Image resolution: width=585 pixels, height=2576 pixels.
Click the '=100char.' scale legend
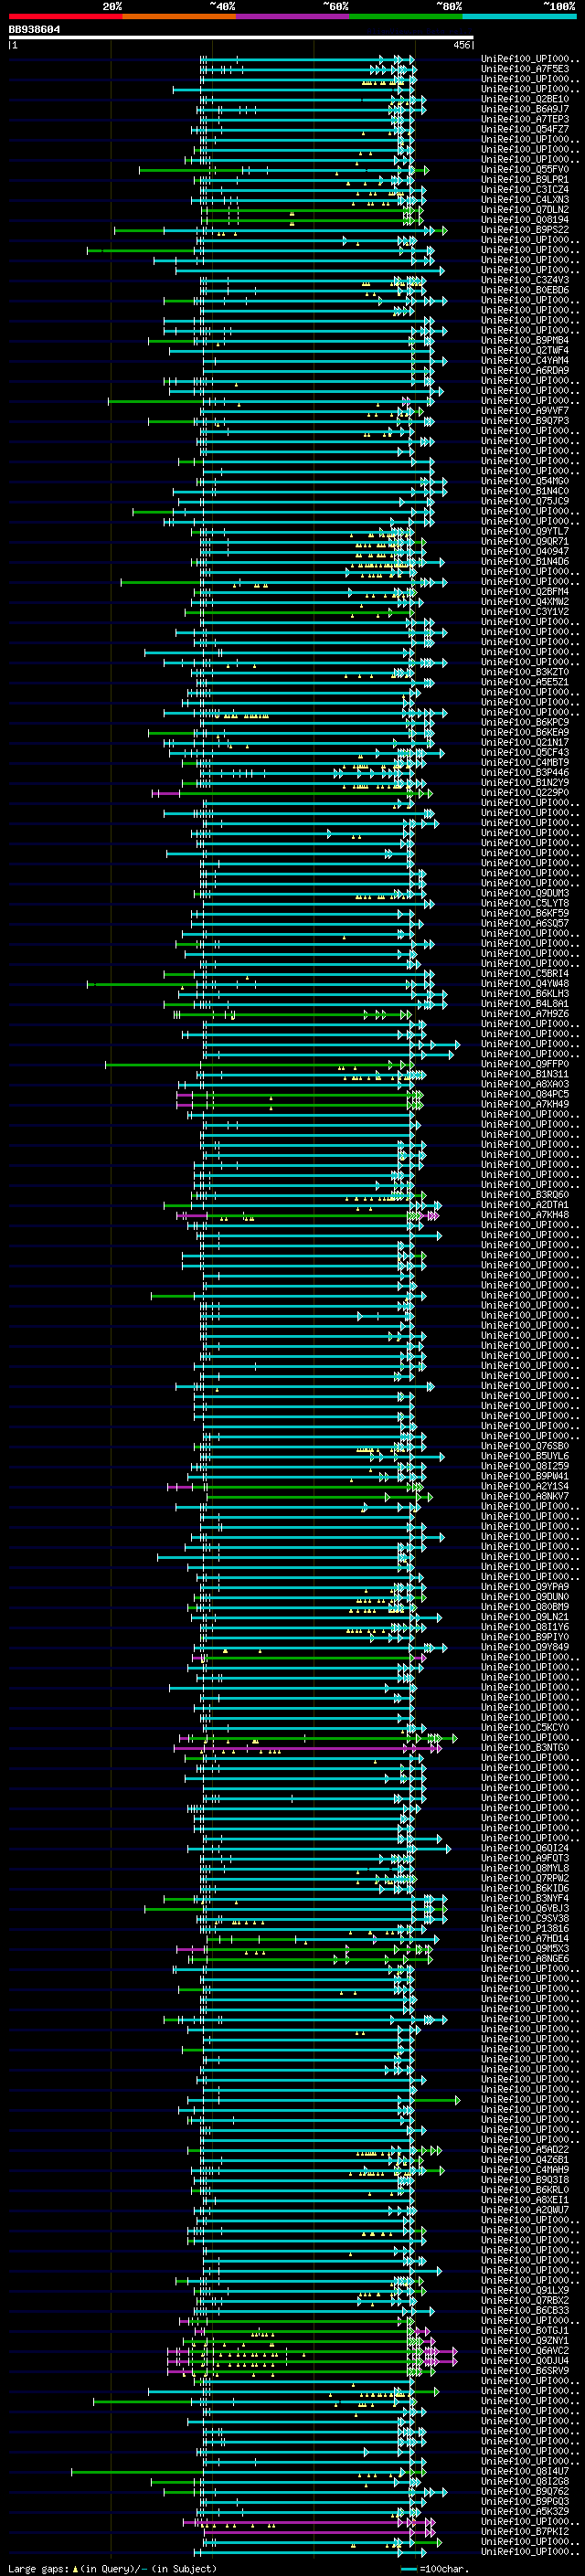[x=445, y=2569]
